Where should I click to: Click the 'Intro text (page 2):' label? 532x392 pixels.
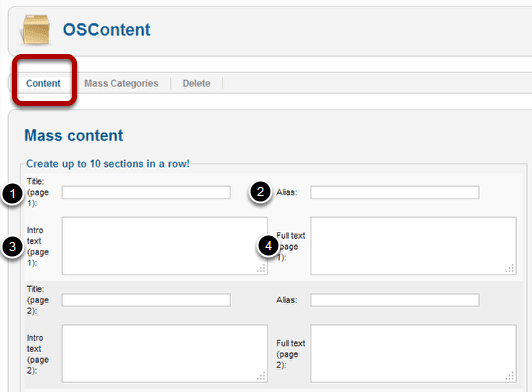click(38, 354)
